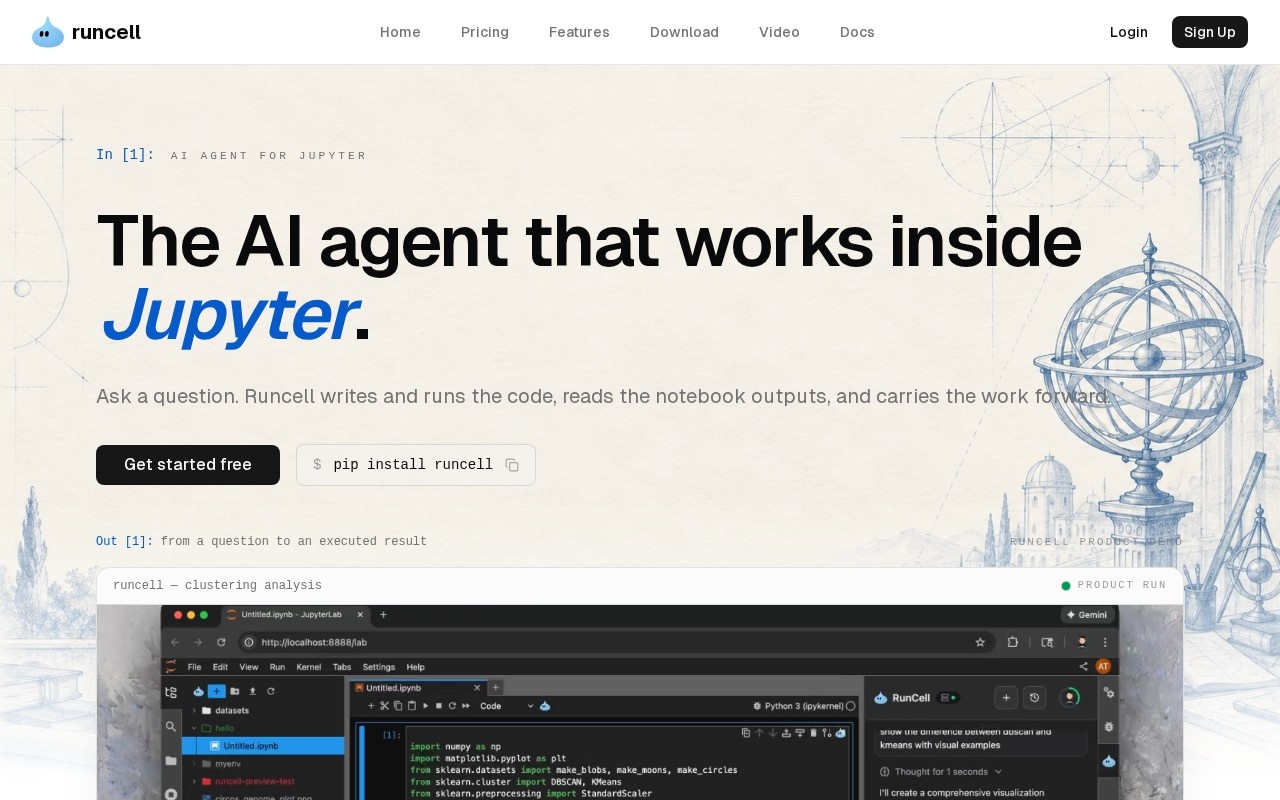This screenshot has height=800, width=1280.
Task: Click the upload files icon in demo file browser
Action: click(253, 691)
